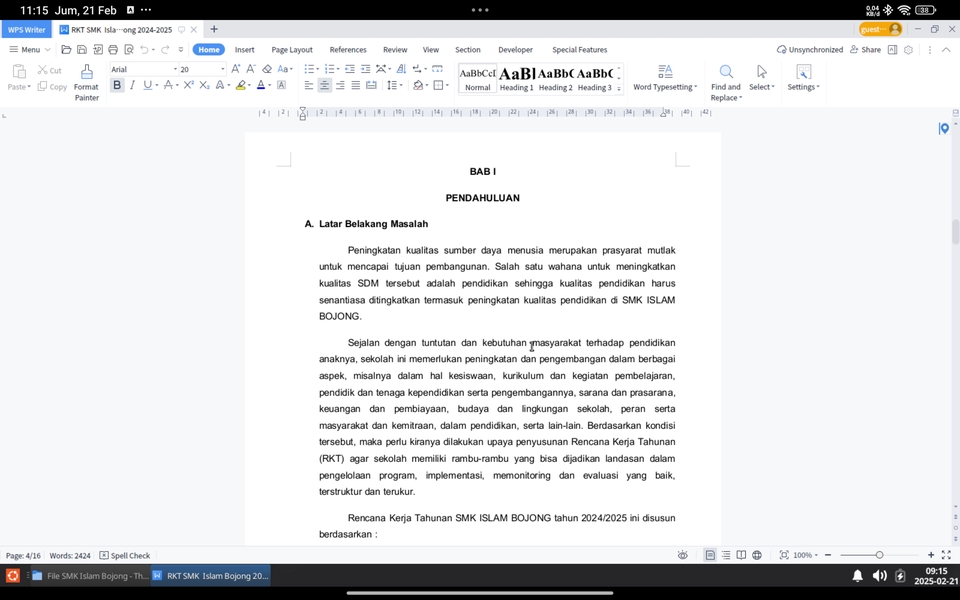This screenshot has height=600, width=960.
Task: Expand line spacing dropdown
Action: pos(401,85)
